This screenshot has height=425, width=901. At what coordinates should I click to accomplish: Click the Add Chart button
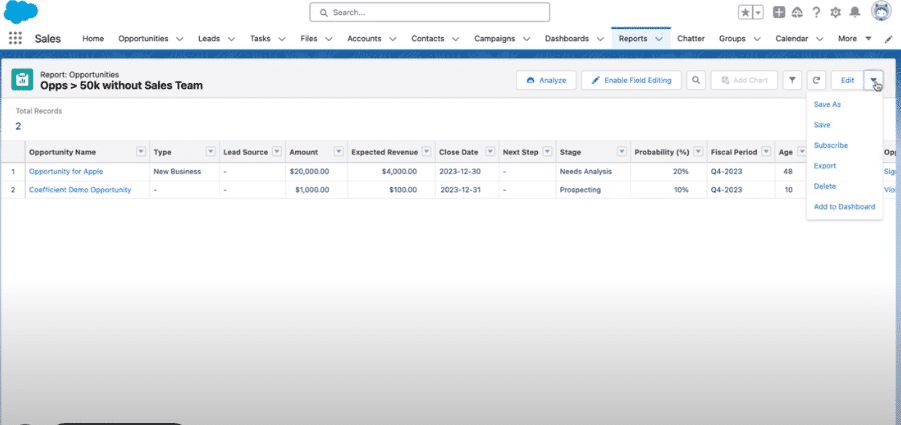coord(744,80)
